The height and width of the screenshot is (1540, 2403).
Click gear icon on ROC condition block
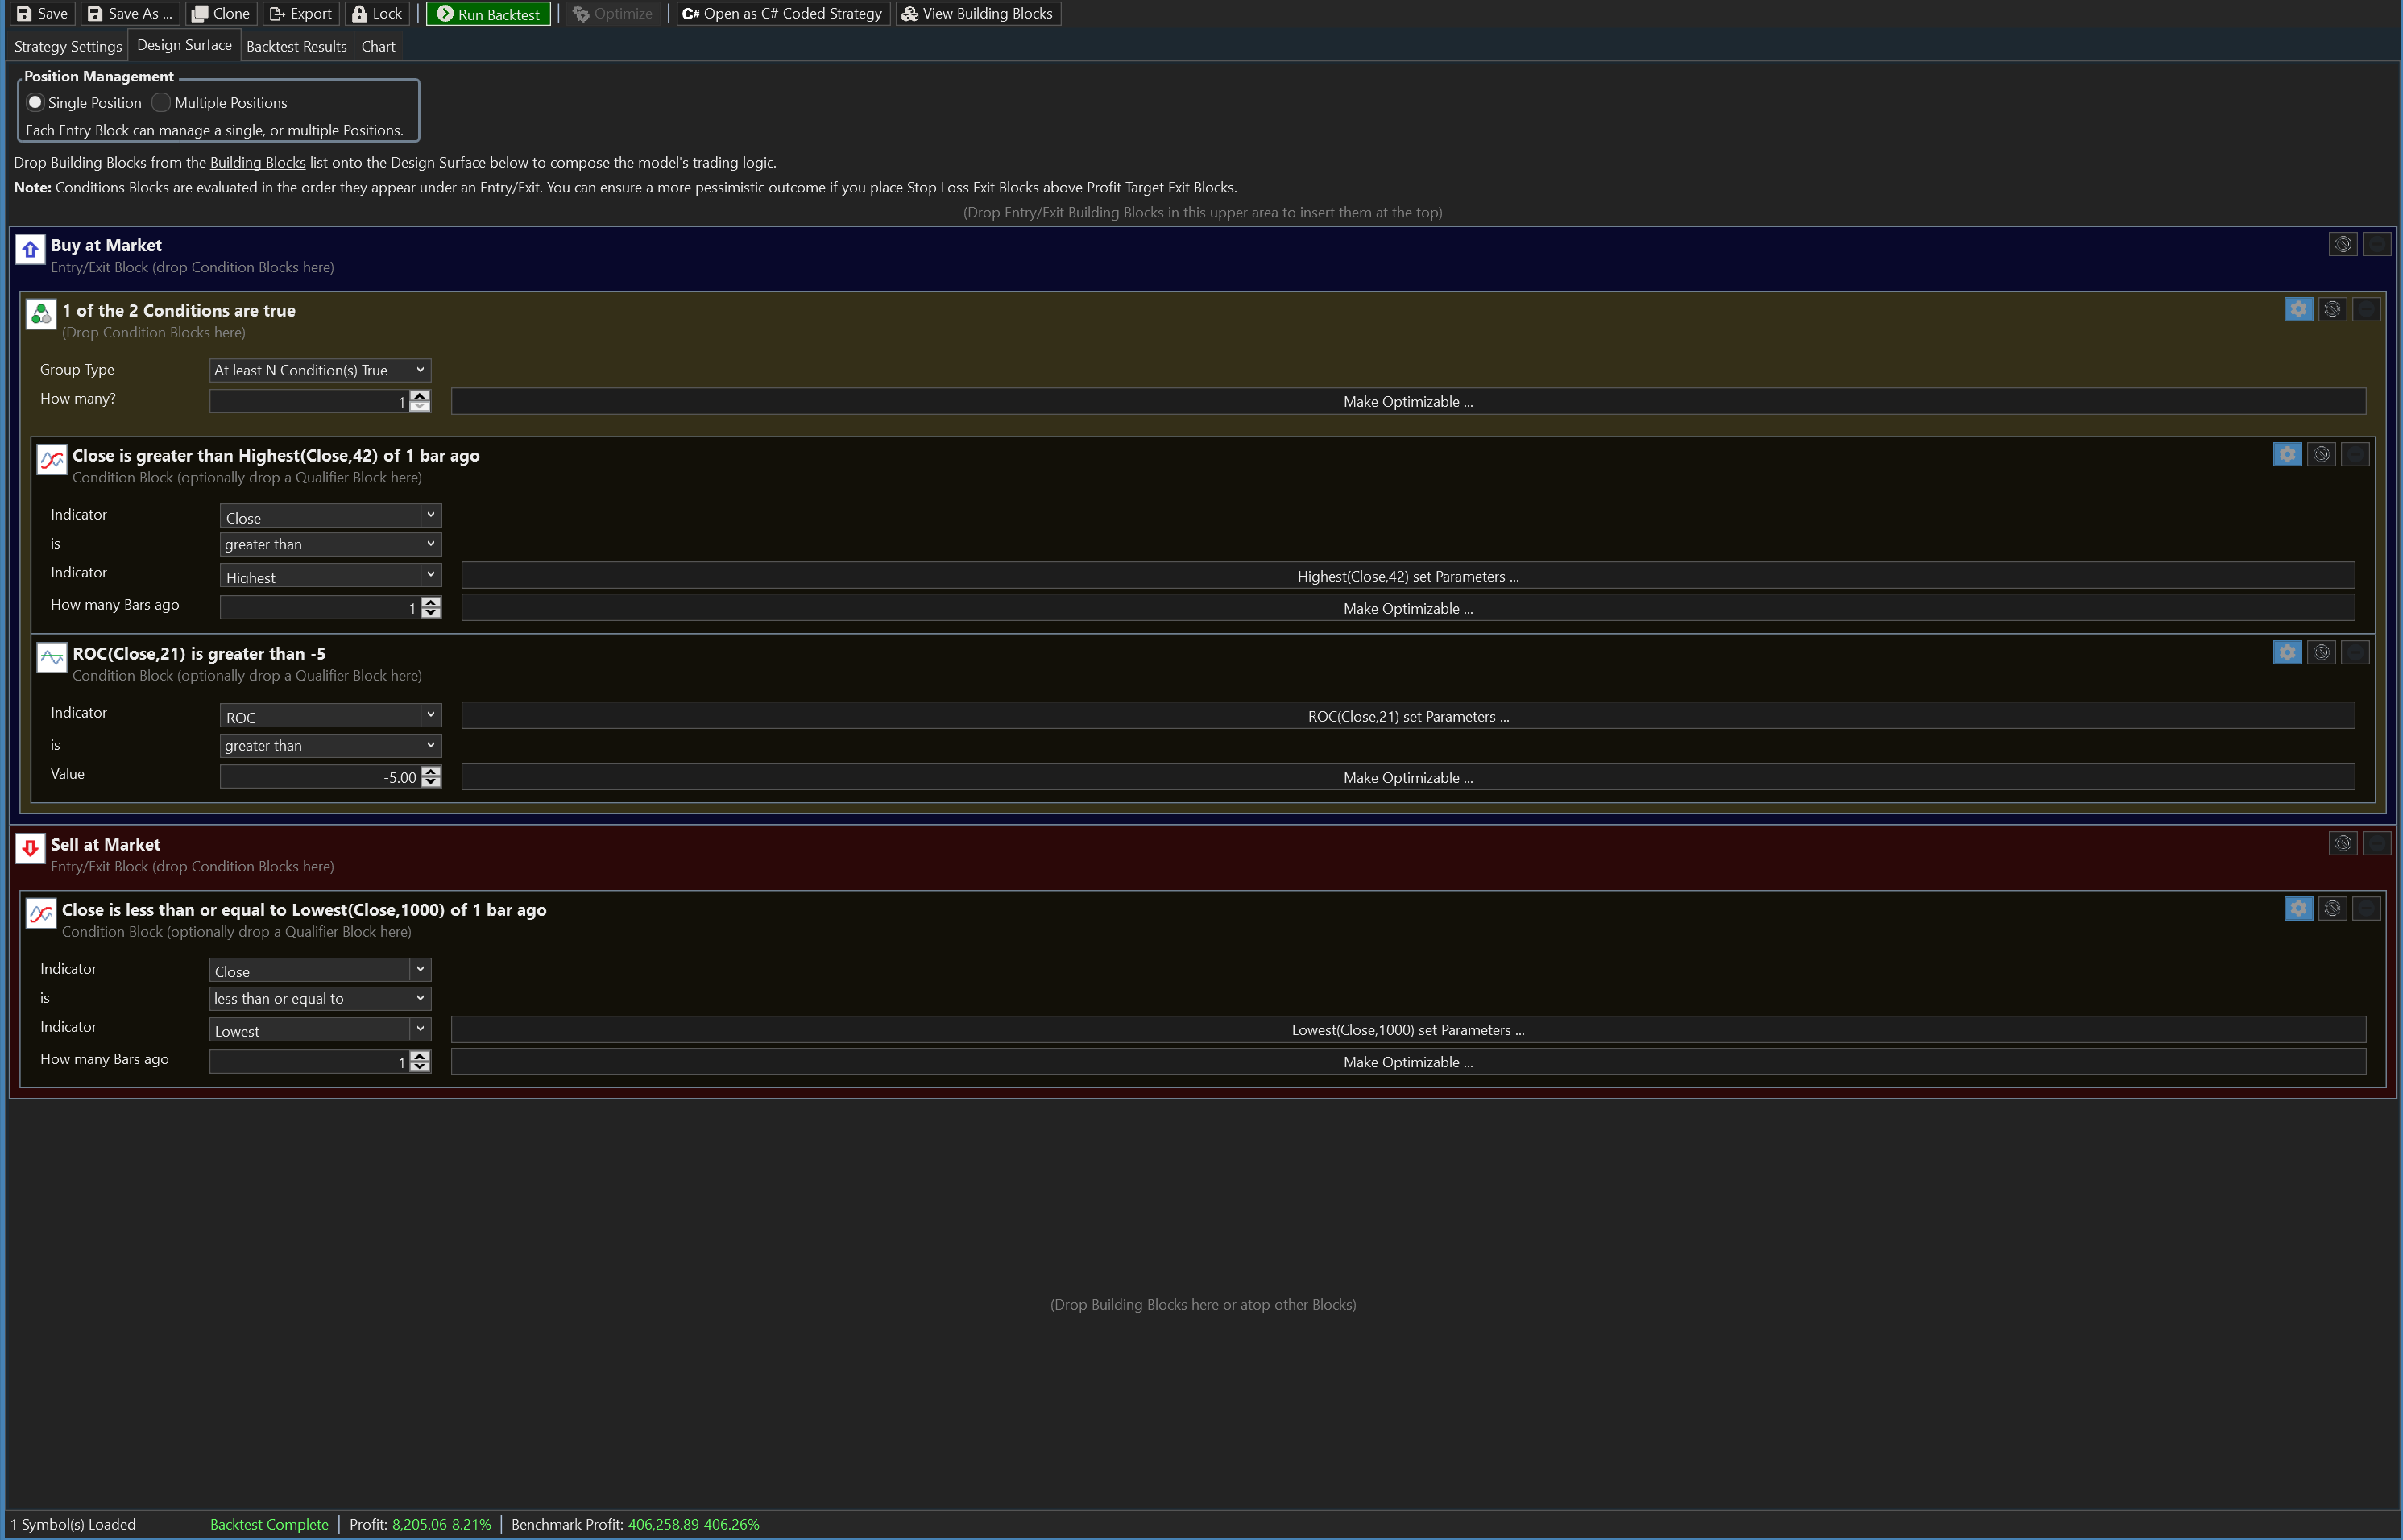2287,652
